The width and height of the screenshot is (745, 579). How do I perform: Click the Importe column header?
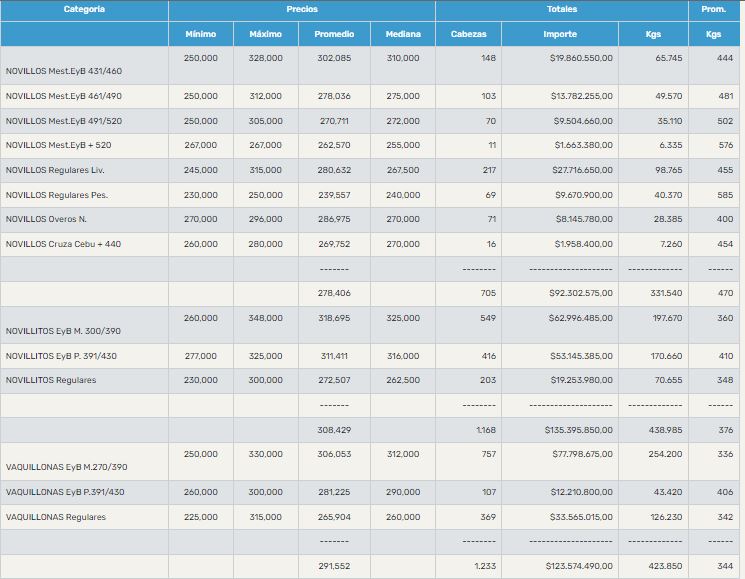pos(559,34)
